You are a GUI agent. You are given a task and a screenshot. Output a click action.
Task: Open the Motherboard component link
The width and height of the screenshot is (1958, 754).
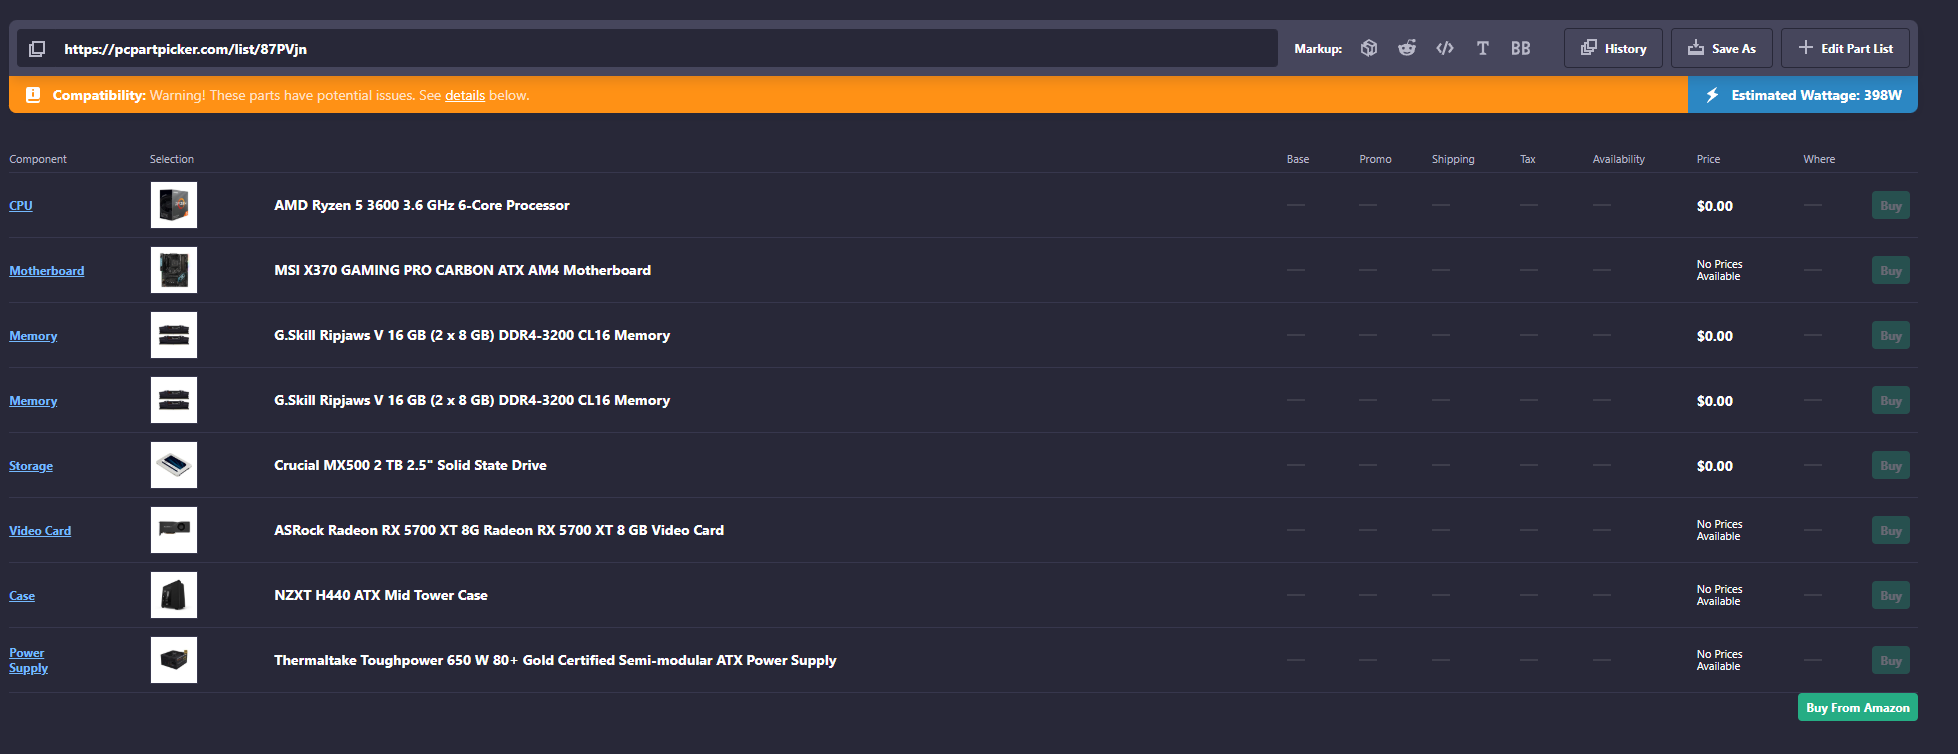(x=47, y=270)
